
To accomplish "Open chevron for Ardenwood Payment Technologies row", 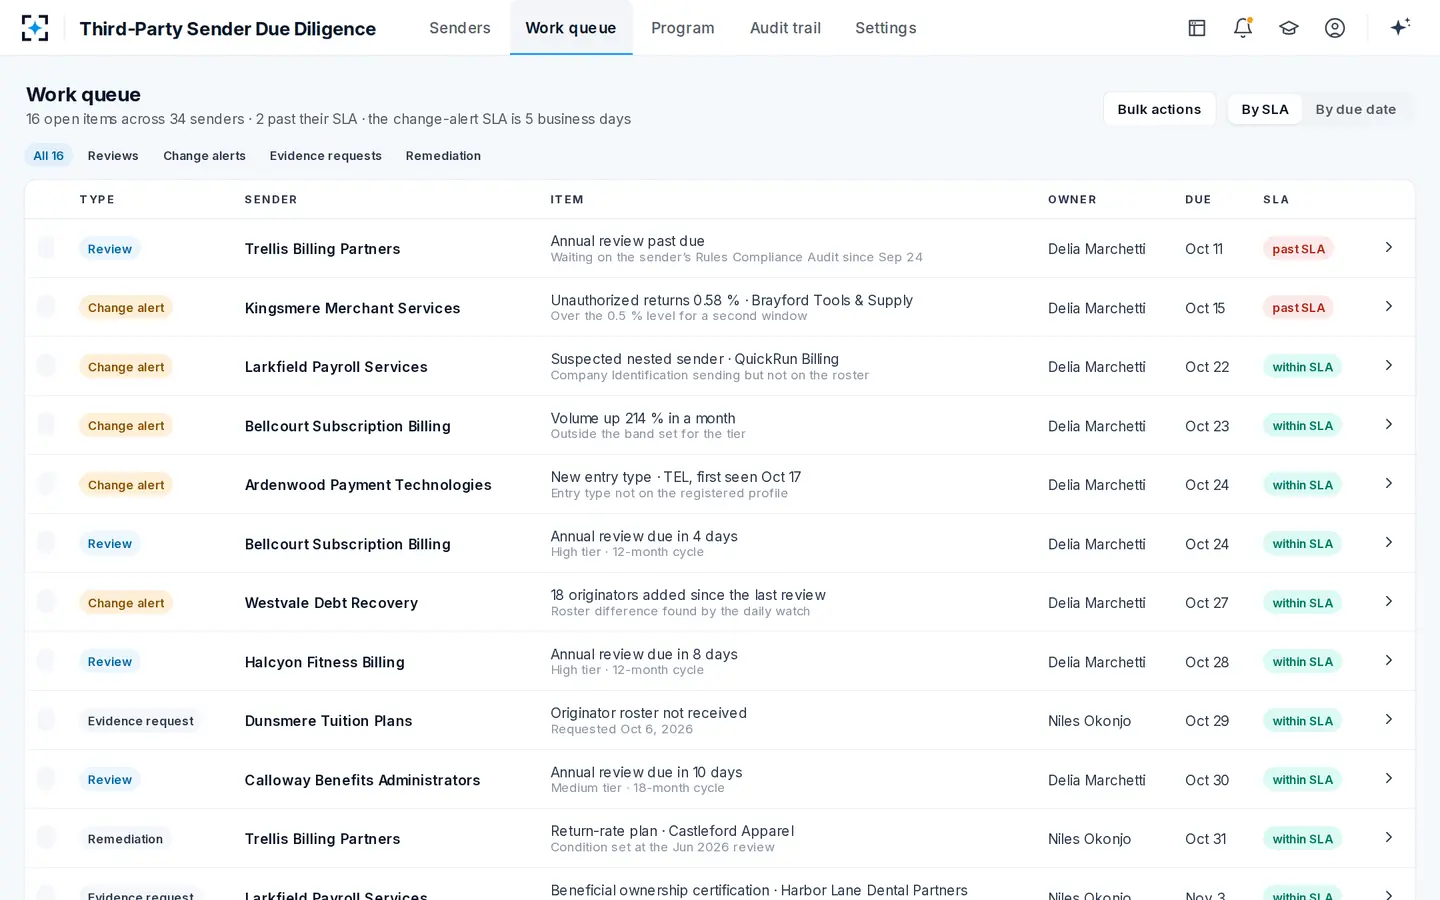I will pyautogui.click(x=1389, y=483).
